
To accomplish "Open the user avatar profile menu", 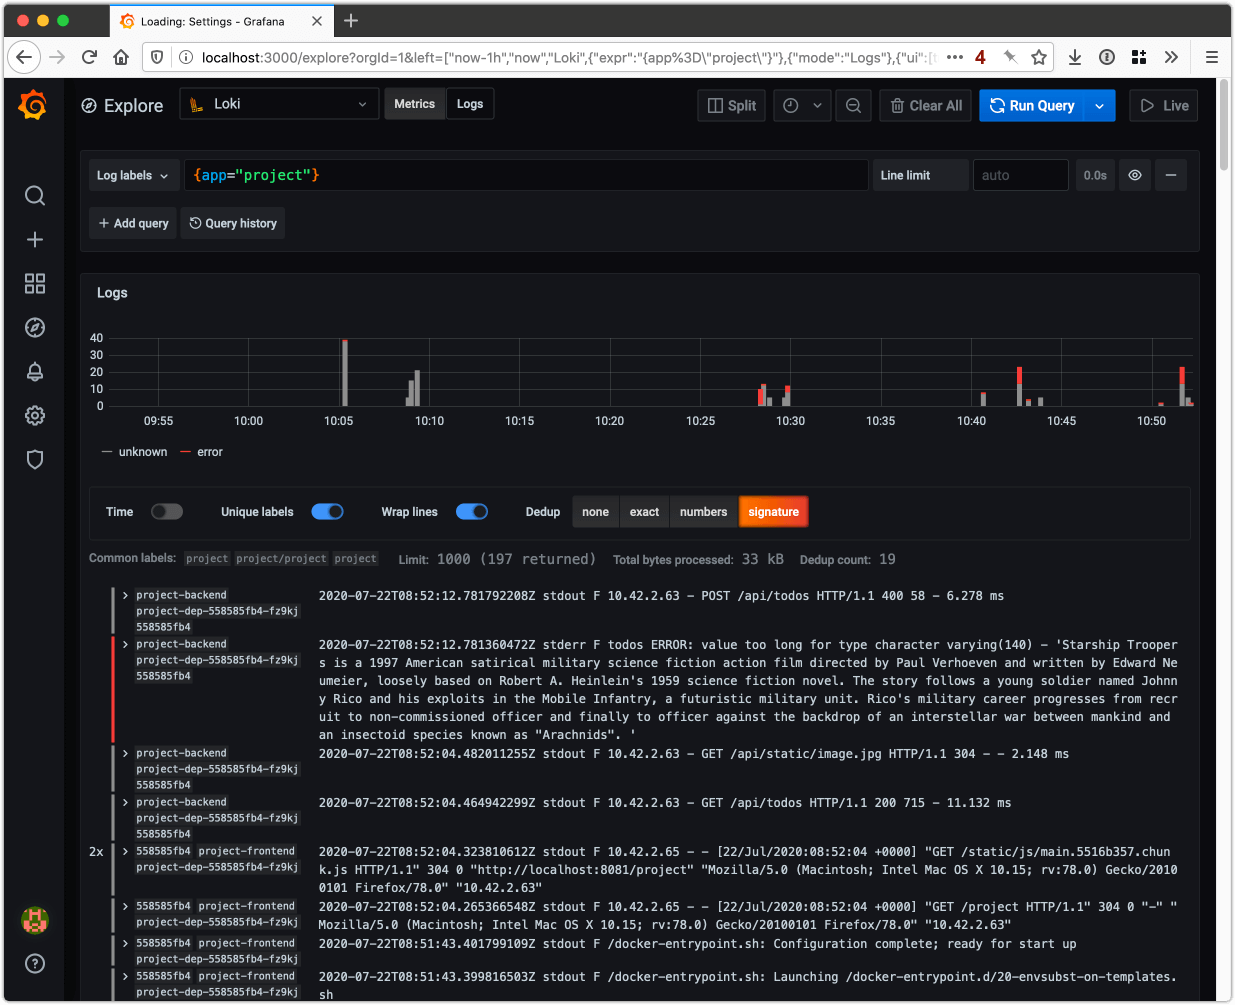I will tap(35, 920).
